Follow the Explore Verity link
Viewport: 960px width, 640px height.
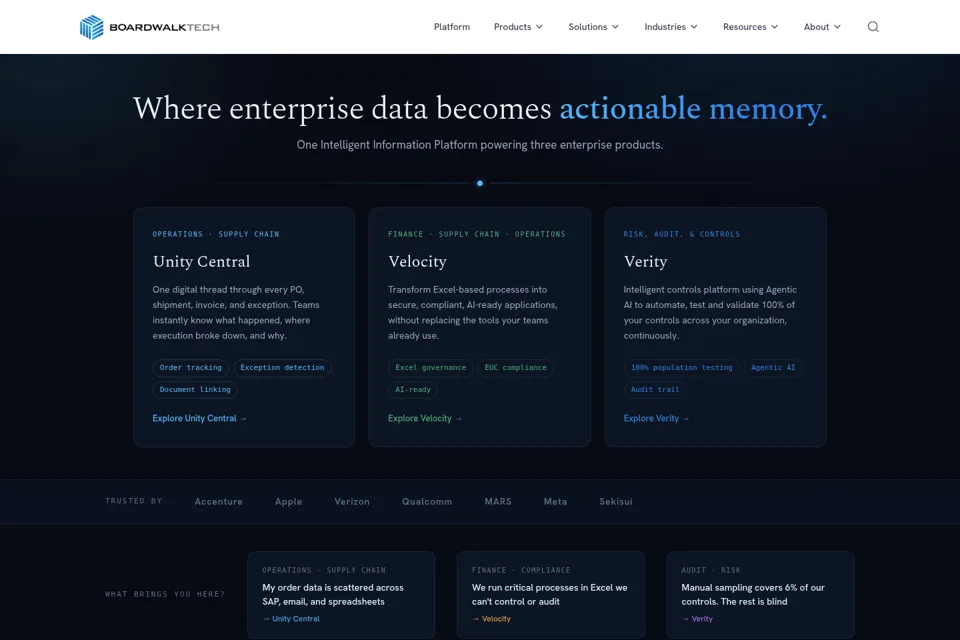point(656,418)
